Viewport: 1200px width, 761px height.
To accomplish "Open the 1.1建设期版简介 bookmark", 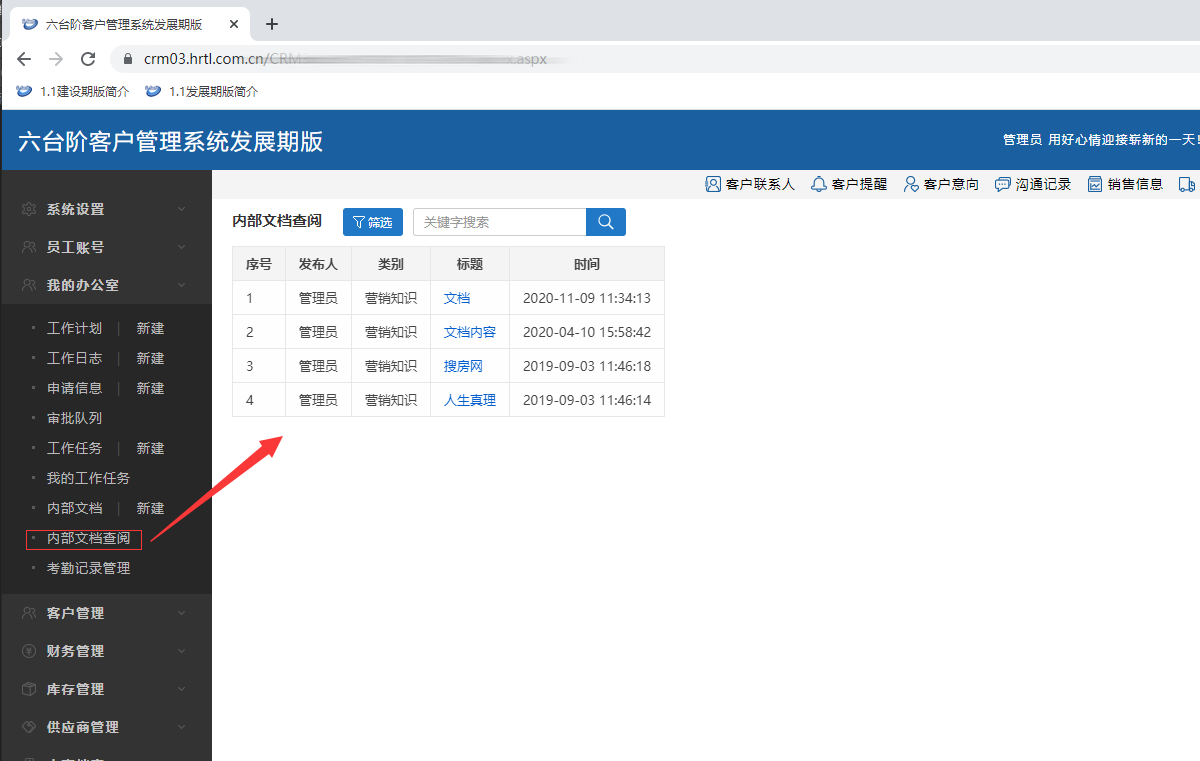I will point(73,91).
